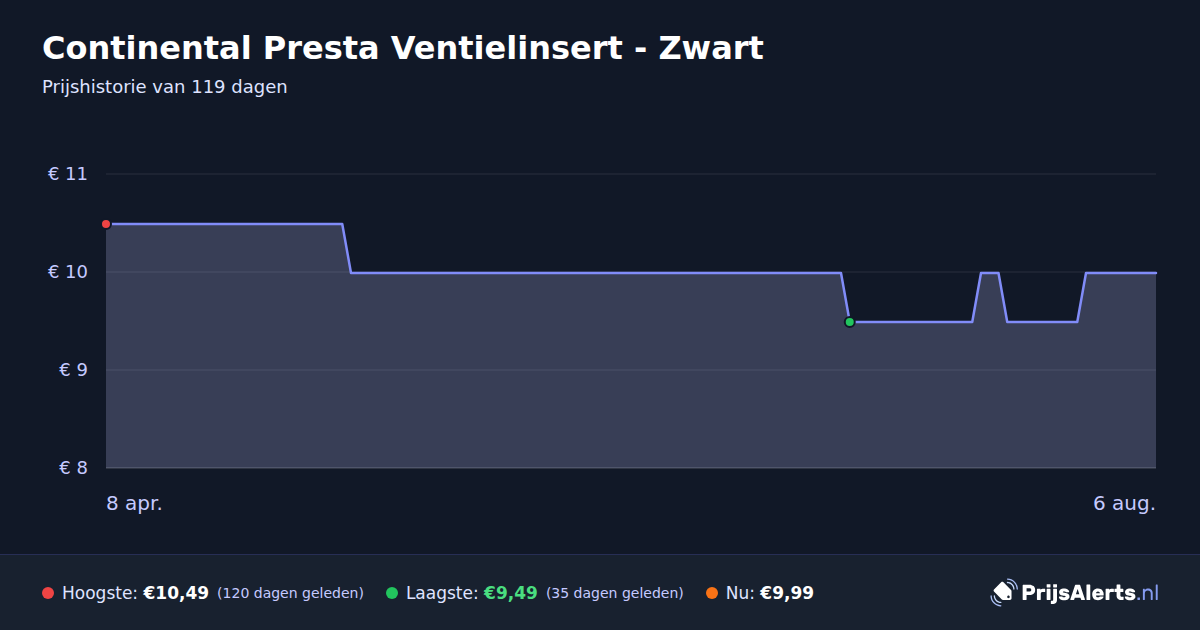This screenshot has width=1200, height=630.
Task: Click the 8 apr. start date label
Action: pyautogui.click(x=134, y=503)
